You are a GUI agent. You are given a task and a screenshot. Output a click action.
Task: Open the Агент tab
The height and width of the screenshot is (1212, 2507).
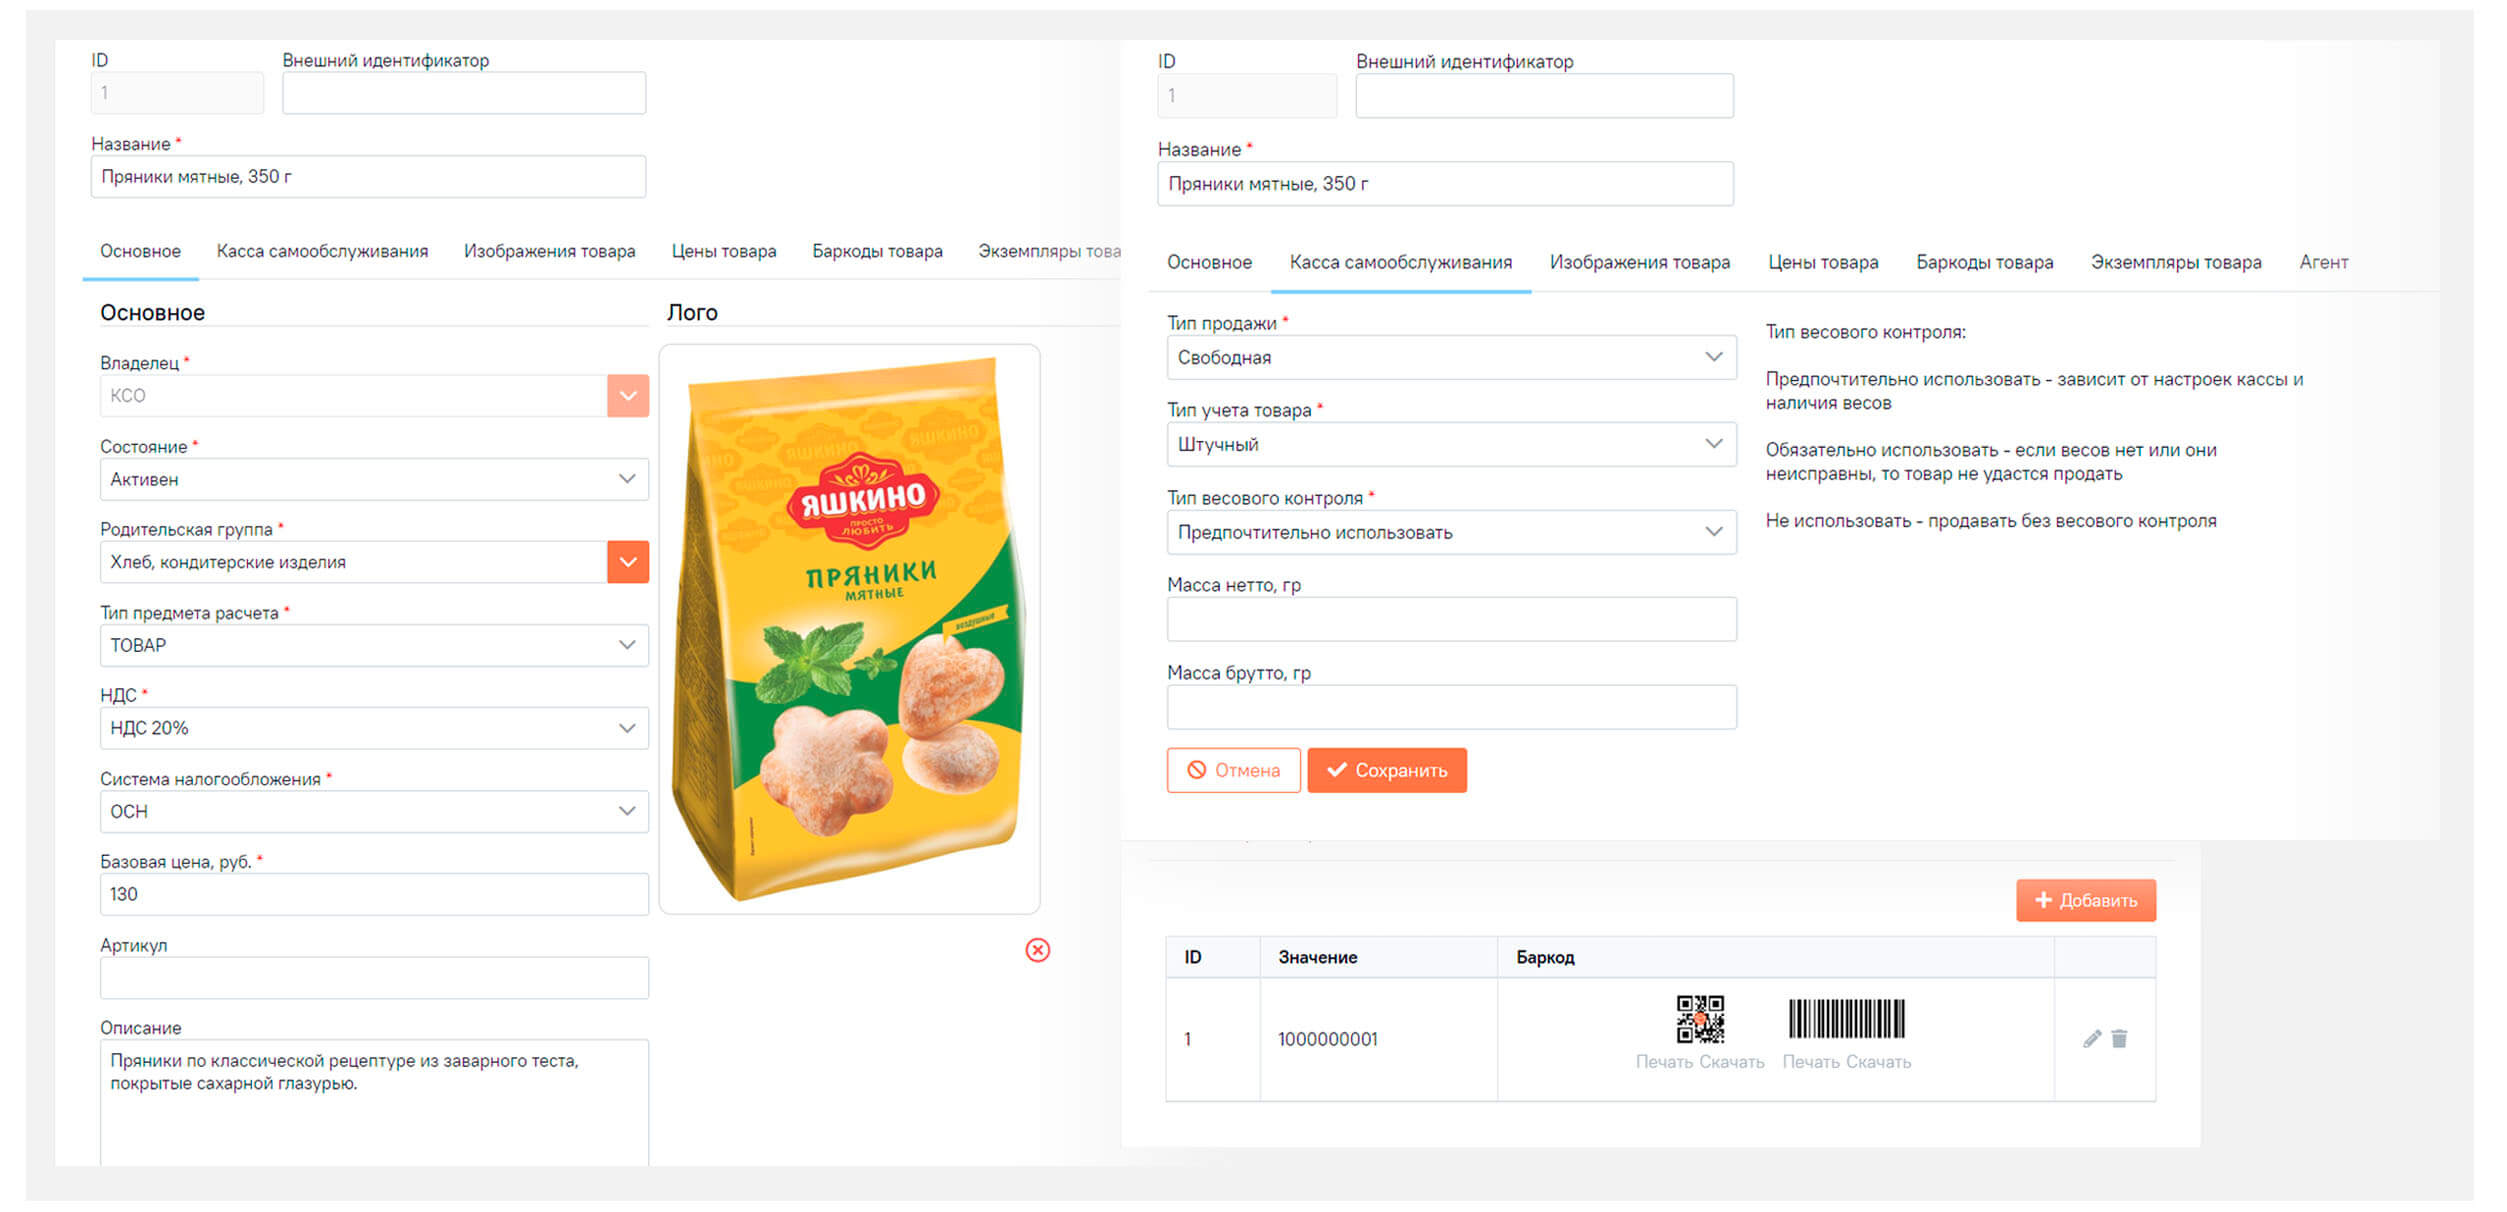coord(2323,263)
